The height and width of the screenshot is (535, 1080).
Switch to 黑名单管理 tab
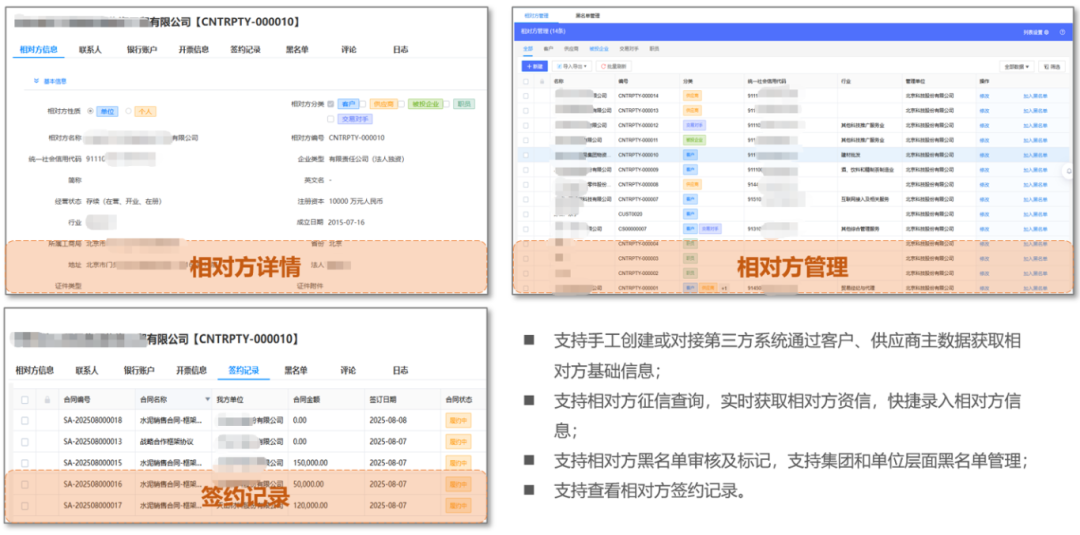[x=589, y=16]
